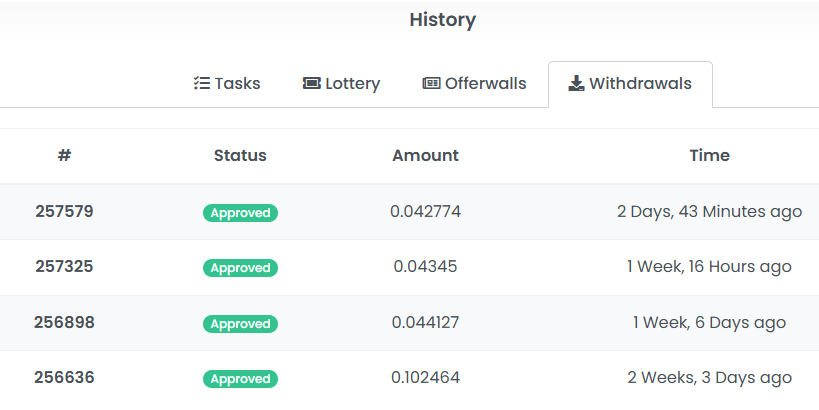Click the amount 0.04345
This screenshot has width=819, height=410.
tap(426, 266)
